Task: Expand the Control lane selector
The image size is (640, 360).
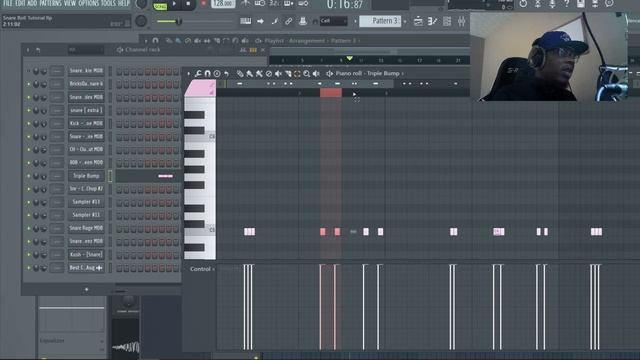Action: pos(202,269)
